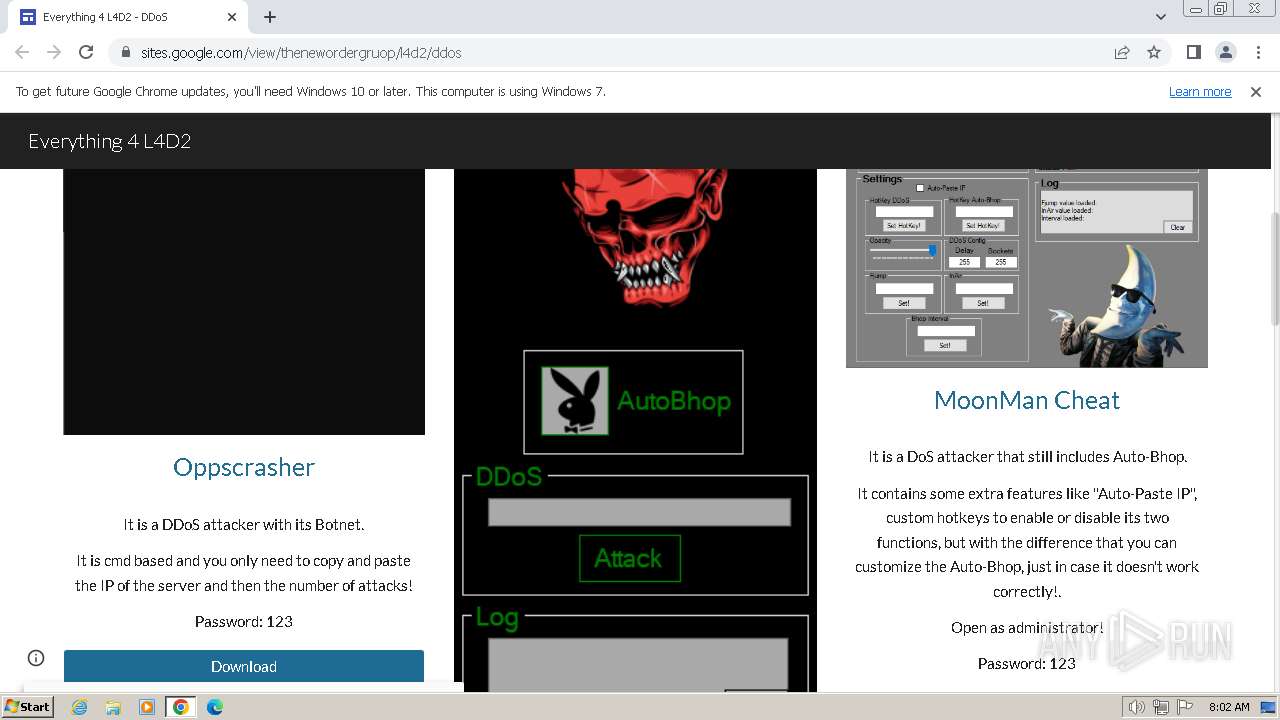
Task: Open volume control in system tray
Action: click(1136, 707)
